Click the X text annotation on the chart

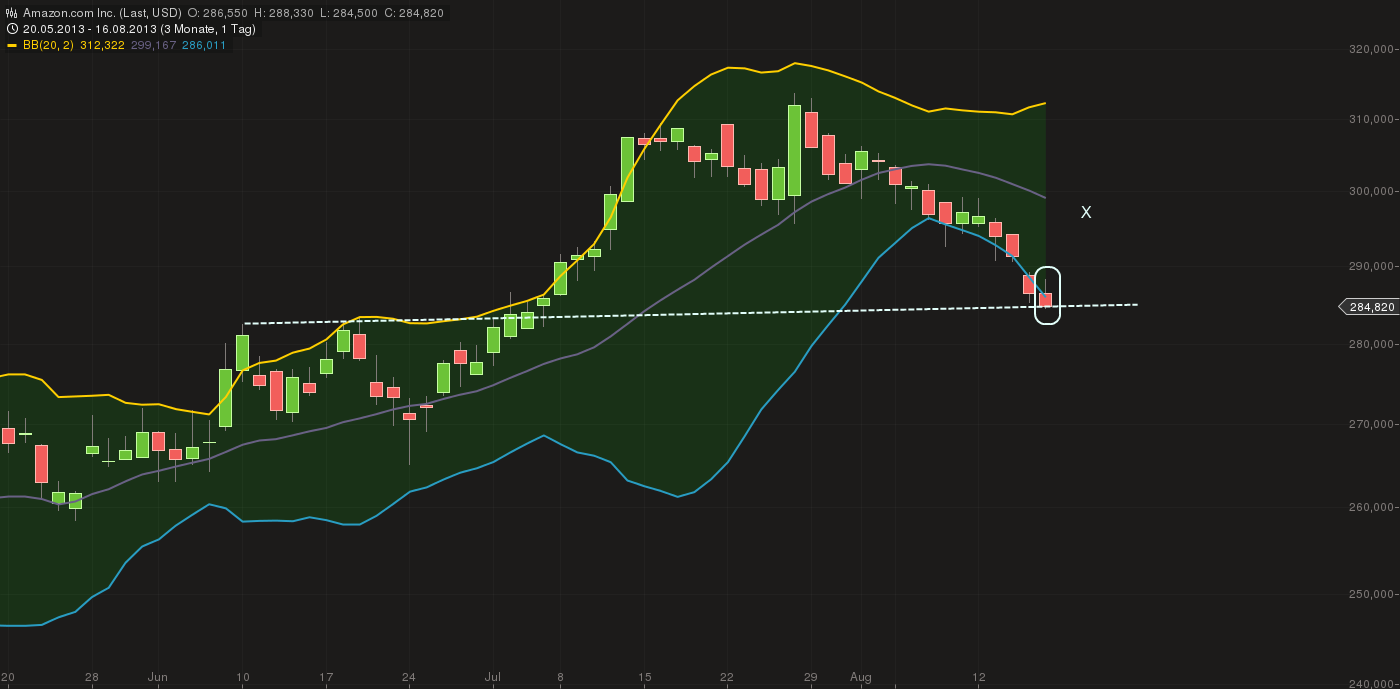[x=1086, y=212]
